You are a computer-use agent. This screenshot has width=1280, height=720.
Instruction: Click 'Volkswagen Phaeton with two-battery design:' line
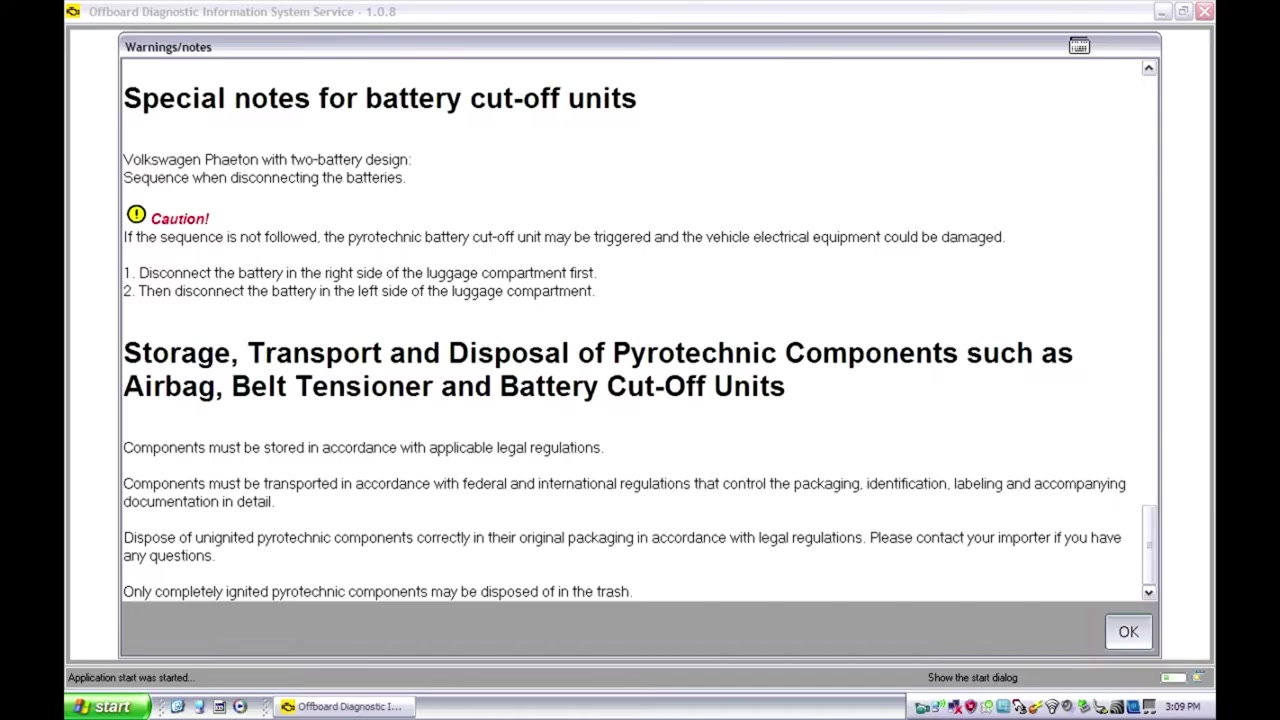point(267,159)
